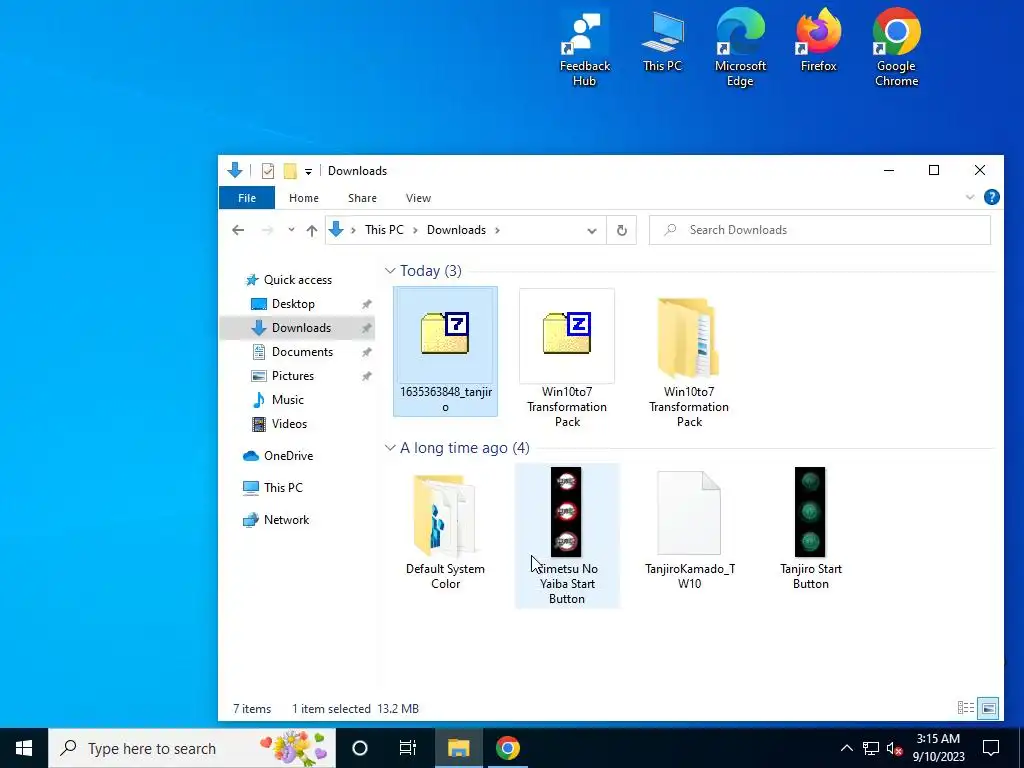The width and height of the screenshot is (1024, 768).
Task: Click the pin icon next to Documents
Action: pos(366,353)
